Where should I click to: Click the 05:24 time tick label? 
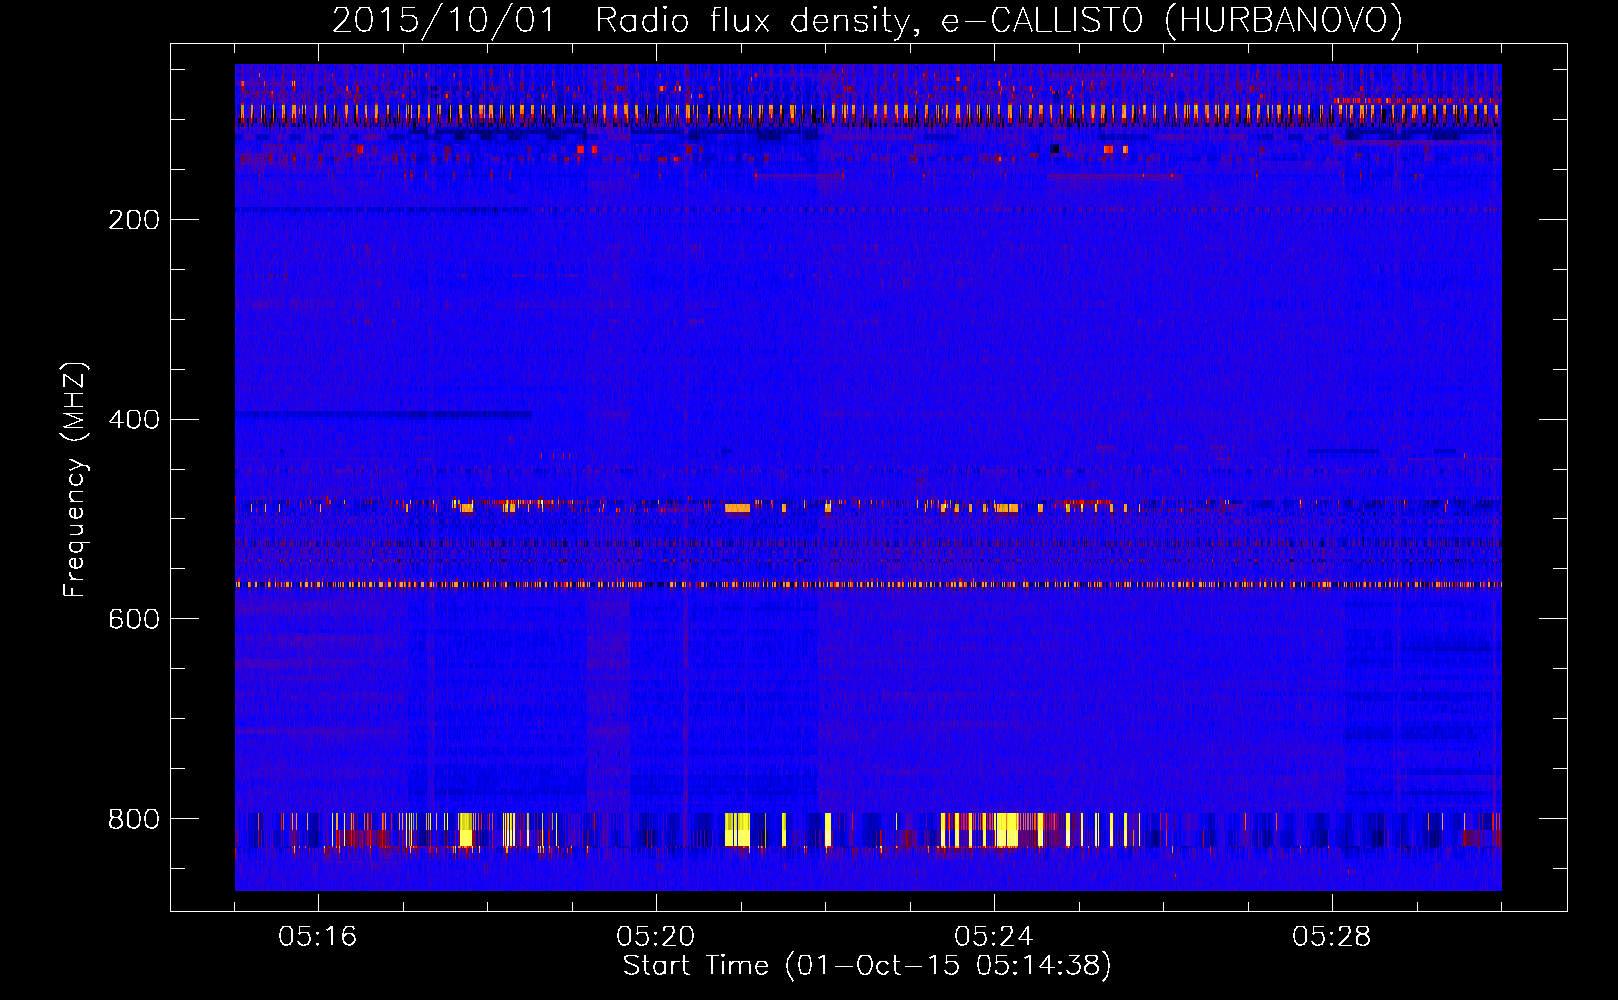pyautogui.click(x=994, y=937)
